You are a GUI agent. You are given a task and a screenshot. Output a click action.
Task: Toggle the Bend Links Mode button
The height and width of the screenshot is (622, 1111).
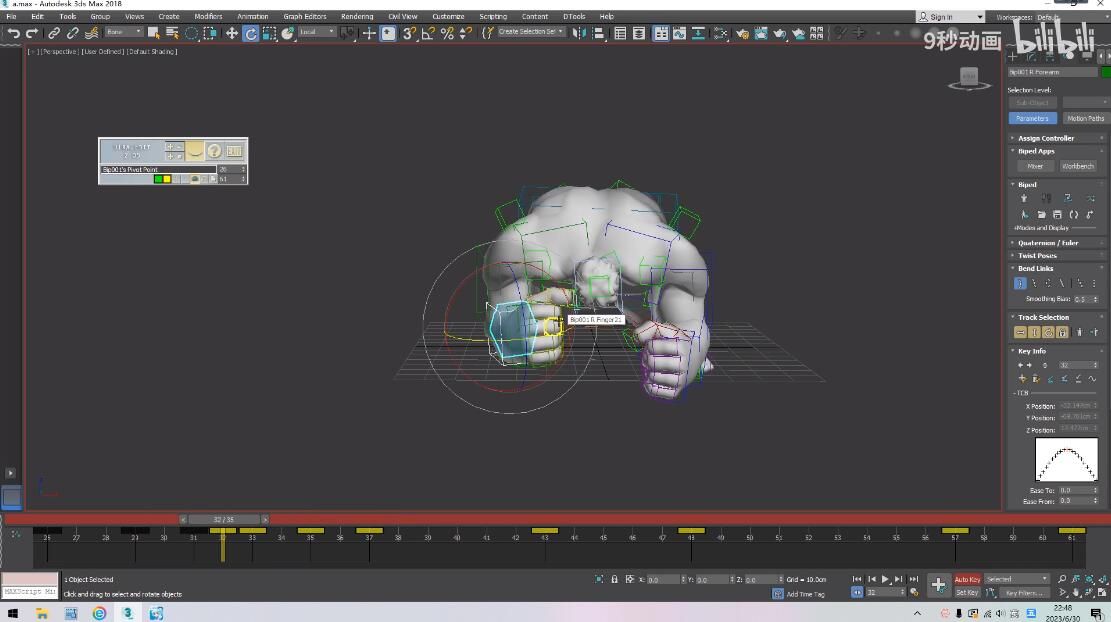tap(1020, 283)
